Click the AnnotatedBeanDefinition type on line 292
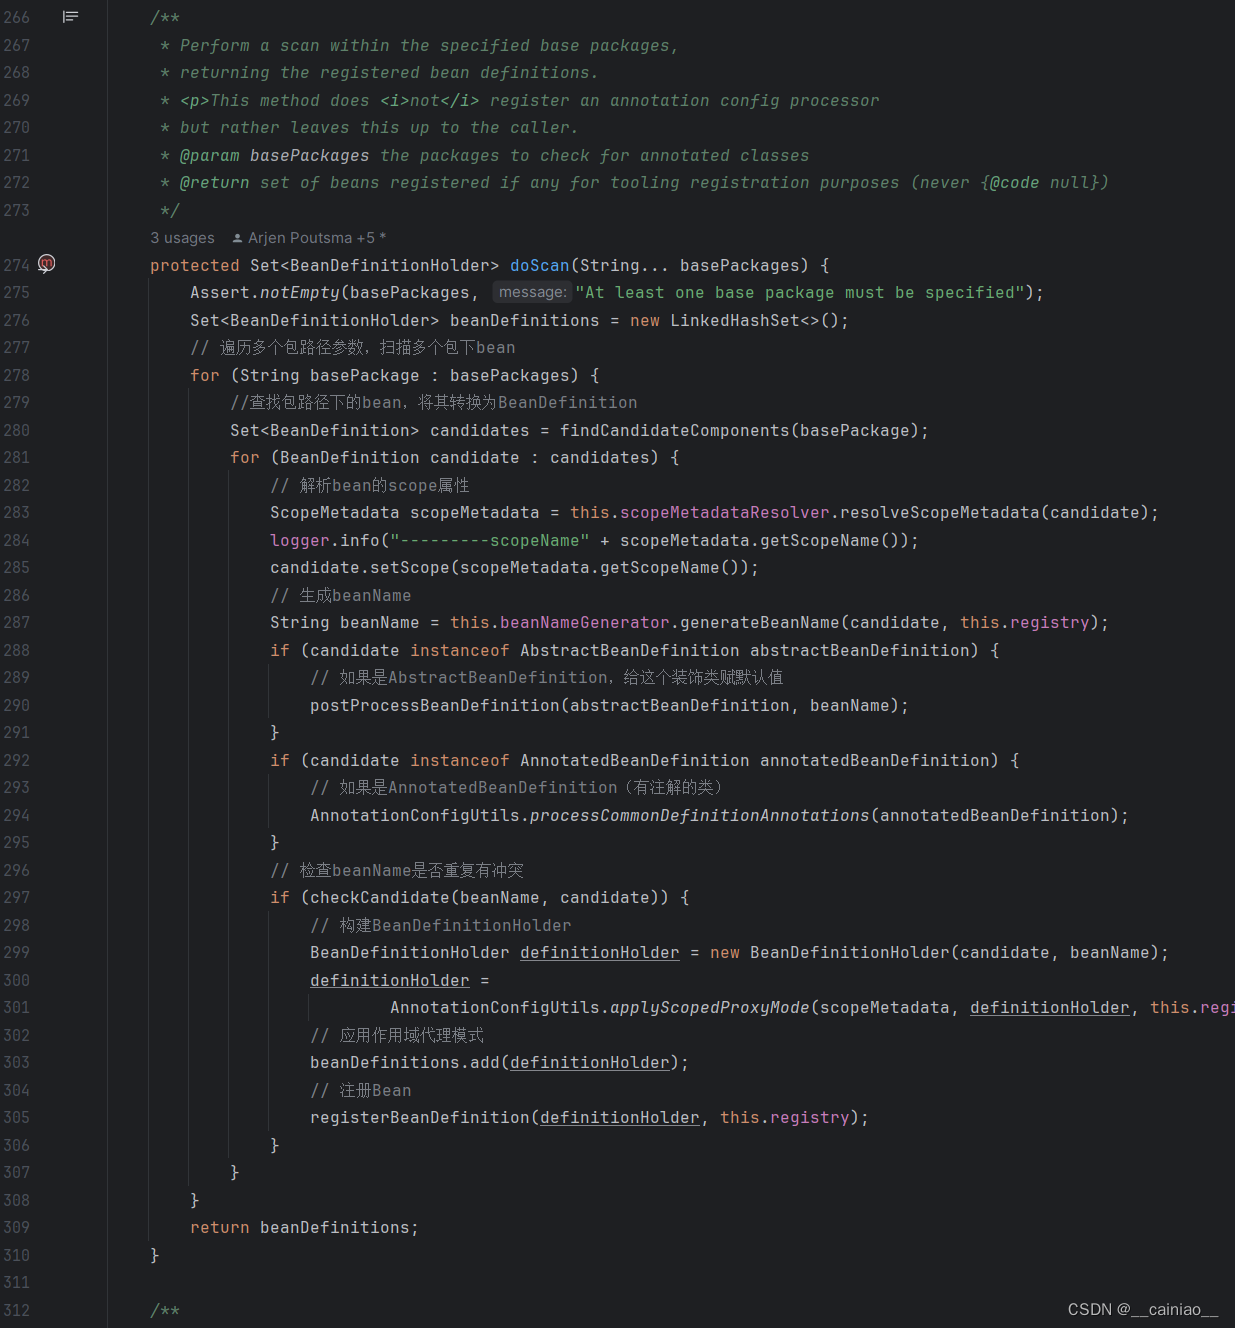 (635, 760)
